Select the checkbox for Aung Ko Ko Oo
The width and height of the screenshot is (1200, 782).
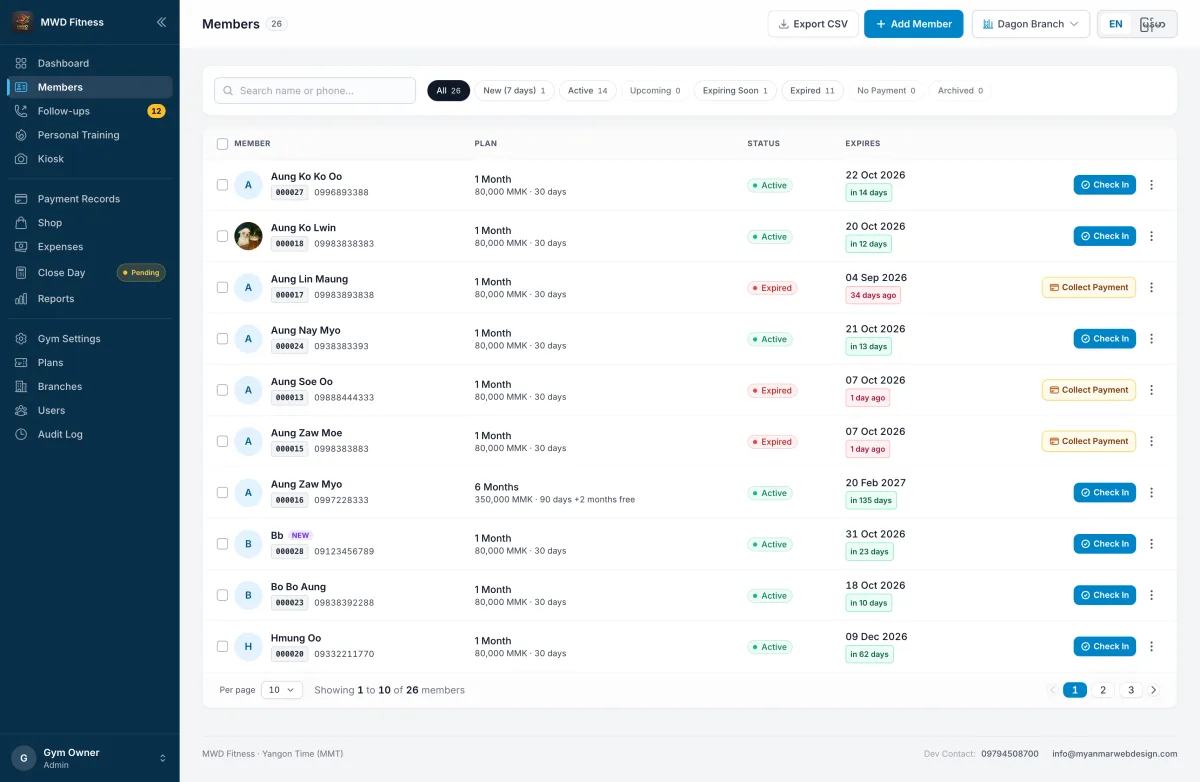click(222, 185)
